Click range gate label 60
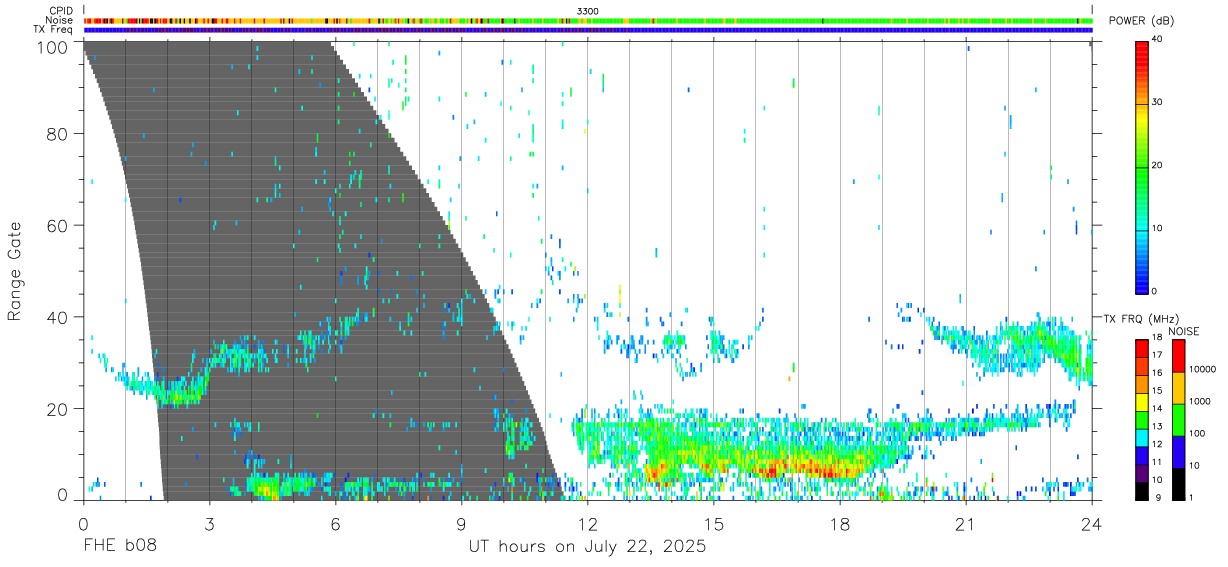 (x=58, y=226)
